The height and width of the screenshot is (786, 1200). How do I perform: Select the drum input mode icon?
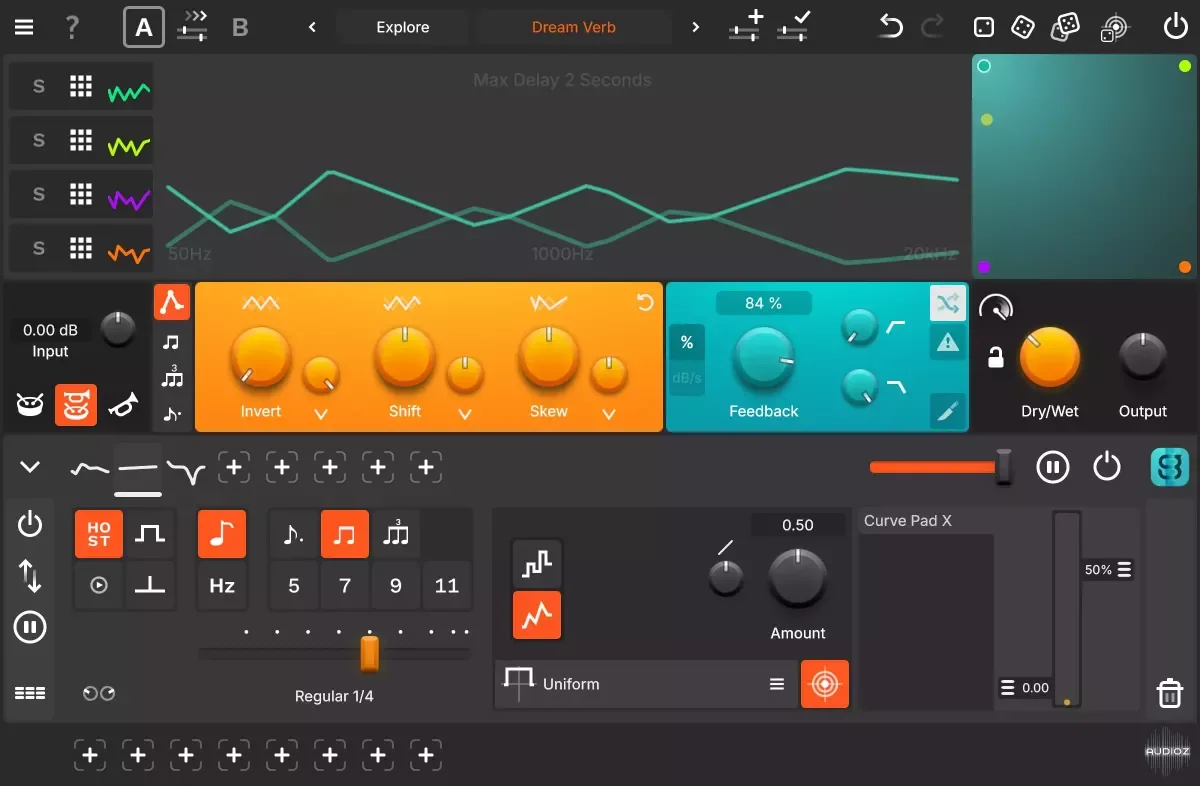click(x=30, y=405)
